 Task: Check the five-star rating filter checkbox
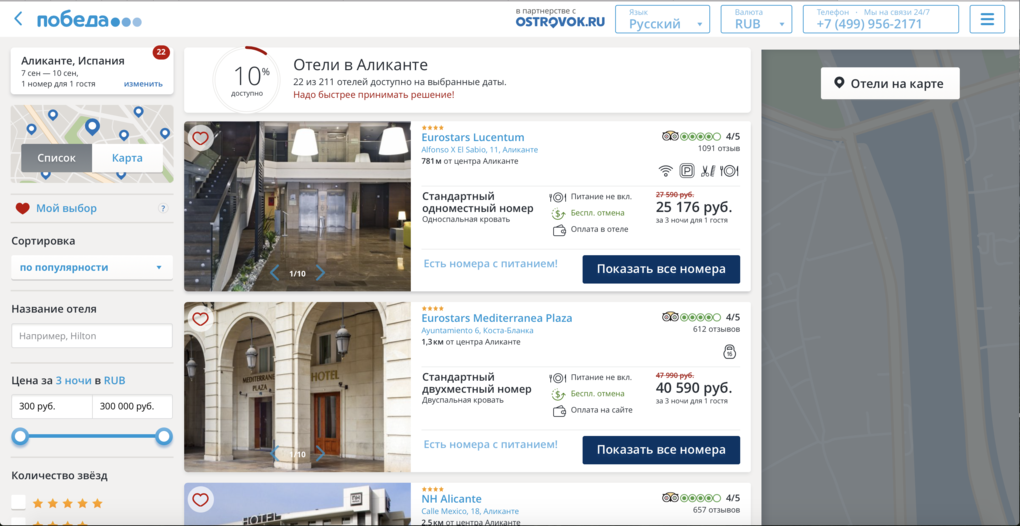19,503
